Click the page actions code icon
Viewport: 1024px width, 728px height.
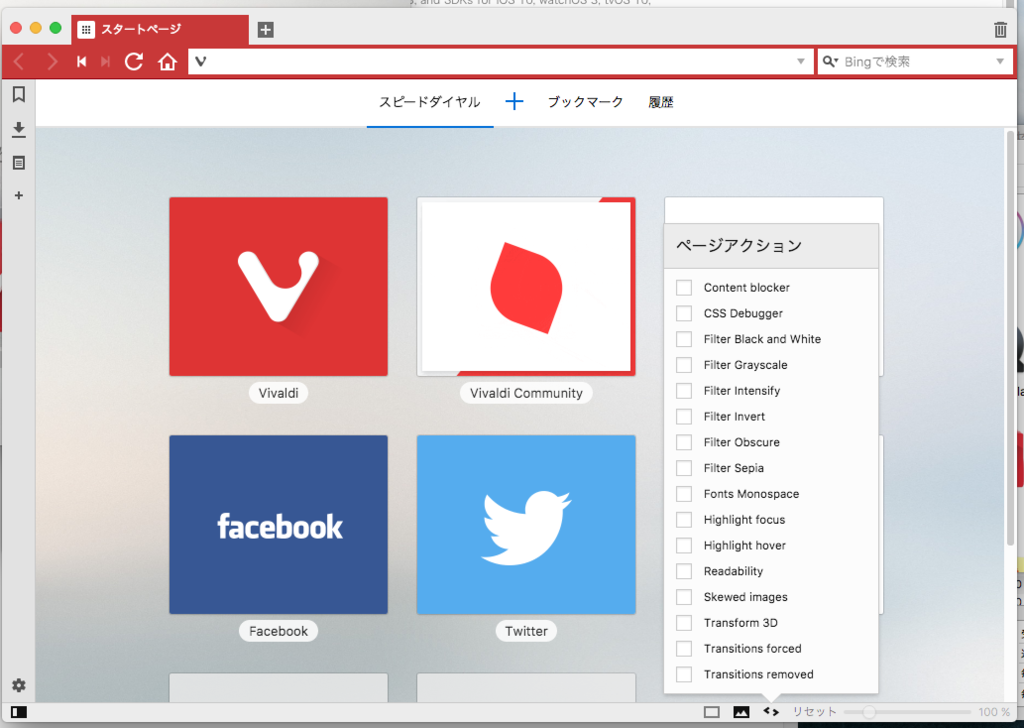tap(771, 712)
